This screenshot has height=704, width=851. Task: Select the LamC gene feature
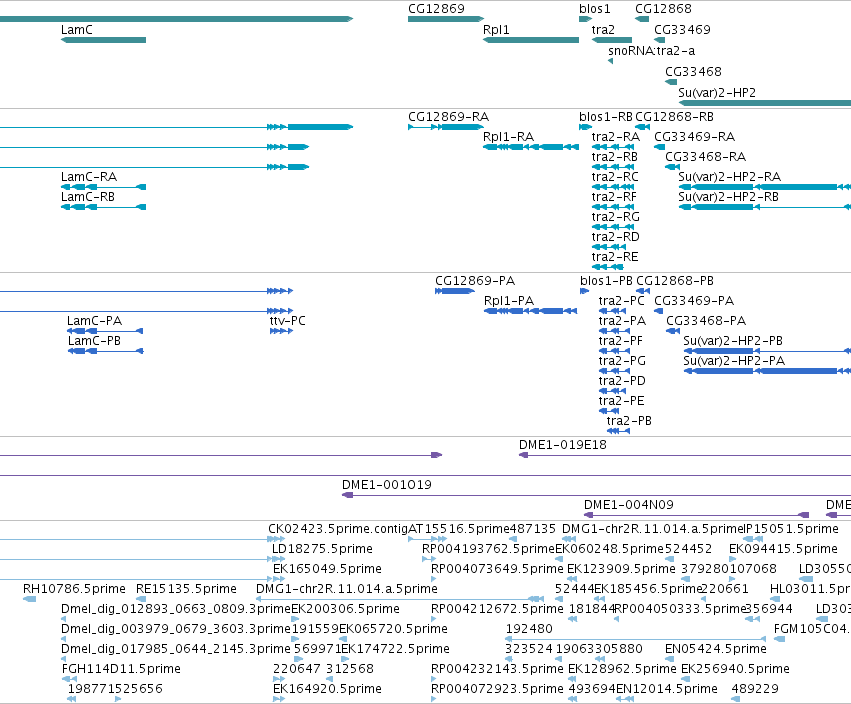[x=103, y=40]
